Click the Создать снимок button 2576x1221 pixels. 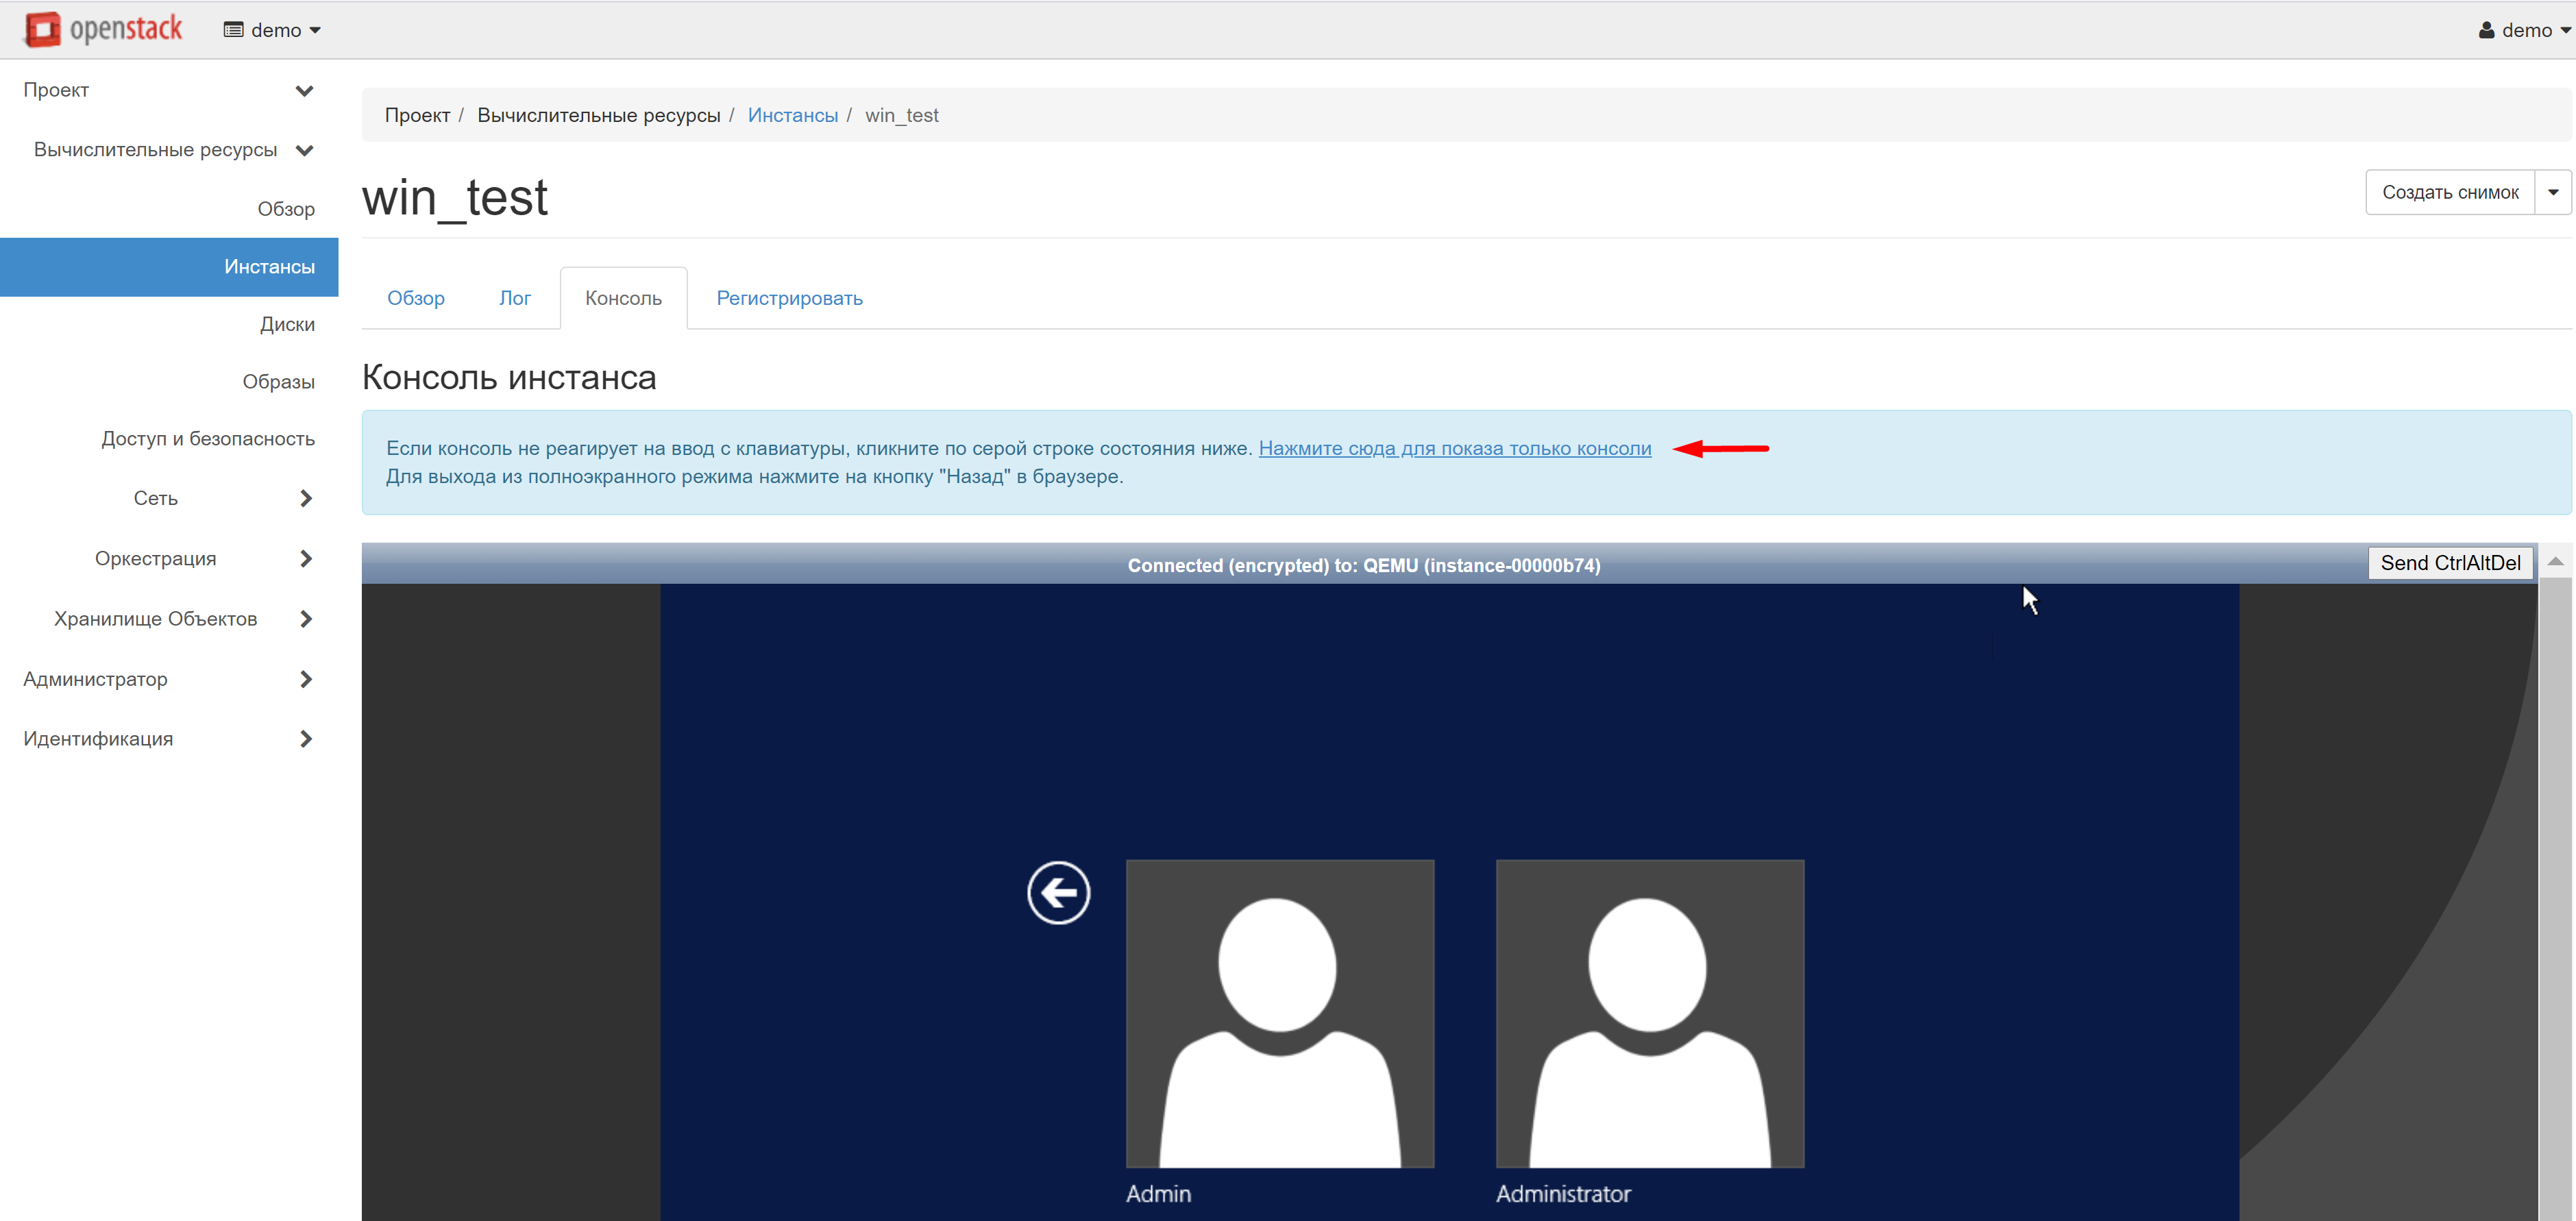(x=2449, y=192)
